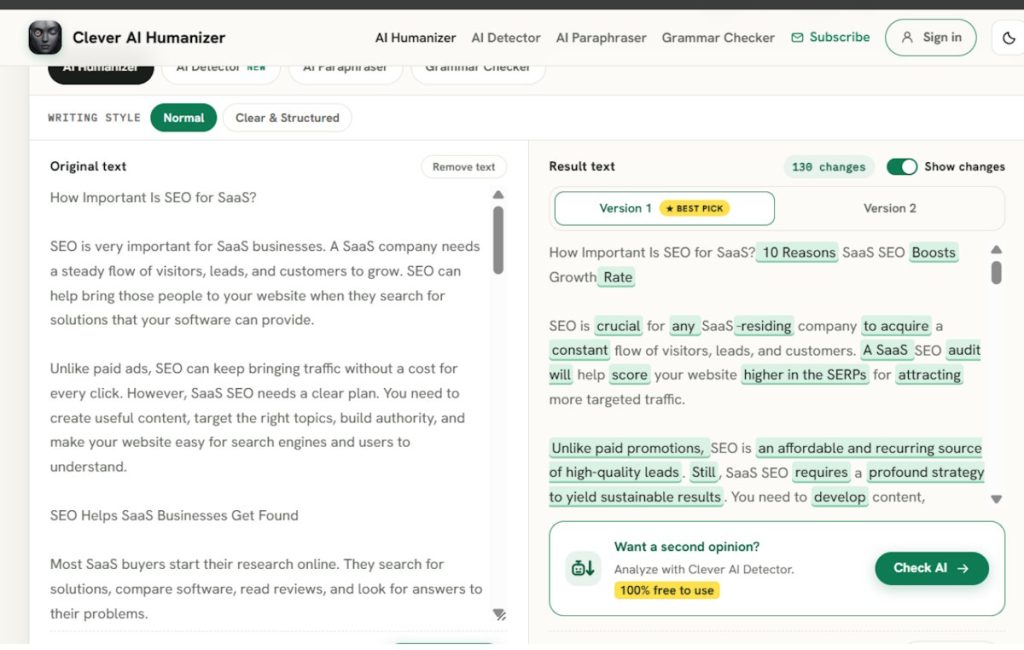Click Result text scrollbar up arrow
Screen dimensions: 1024x650
[996, 250]
